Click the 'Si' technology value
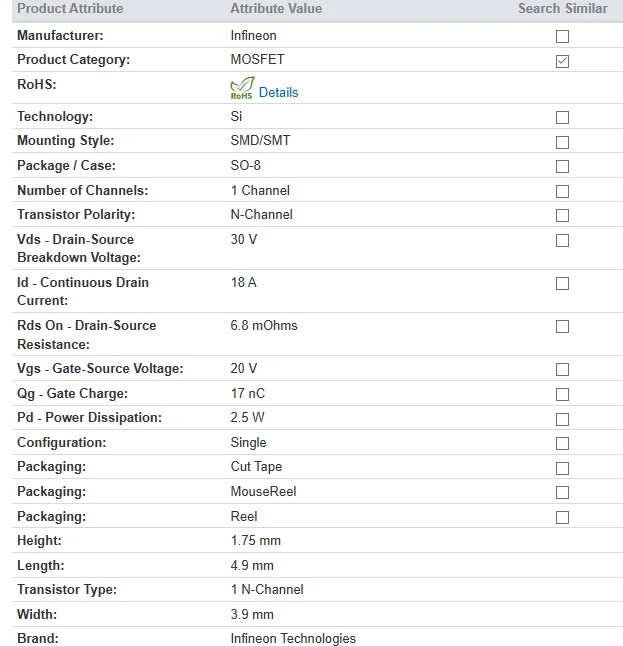623x646 pixels. click(x=236, y=116)
